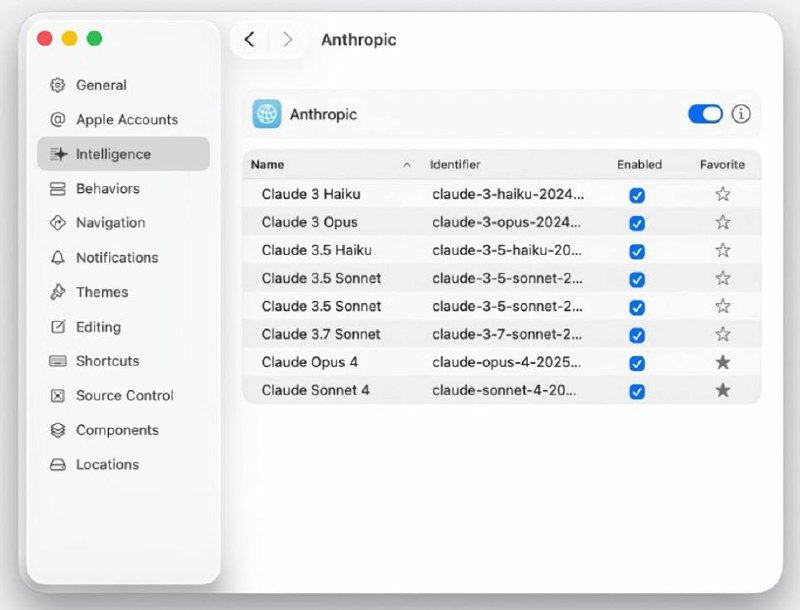Click the Locations drive icon
800x610 pixels.
click(58, 465)
